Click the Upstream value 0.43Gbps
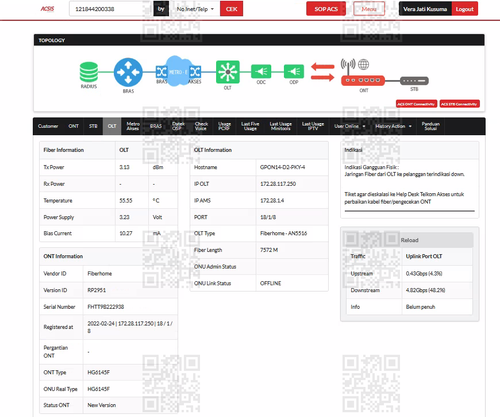 click(x=424, y=274)
